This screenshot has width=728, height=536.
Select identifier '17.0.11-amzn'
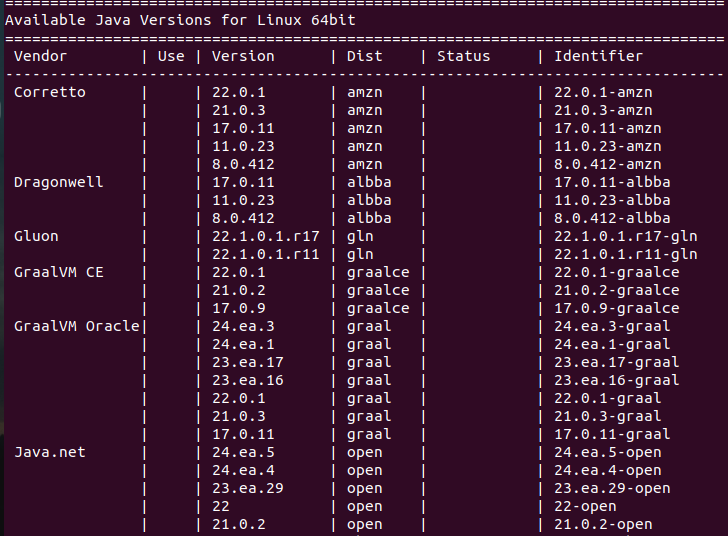tap(608, 128)
